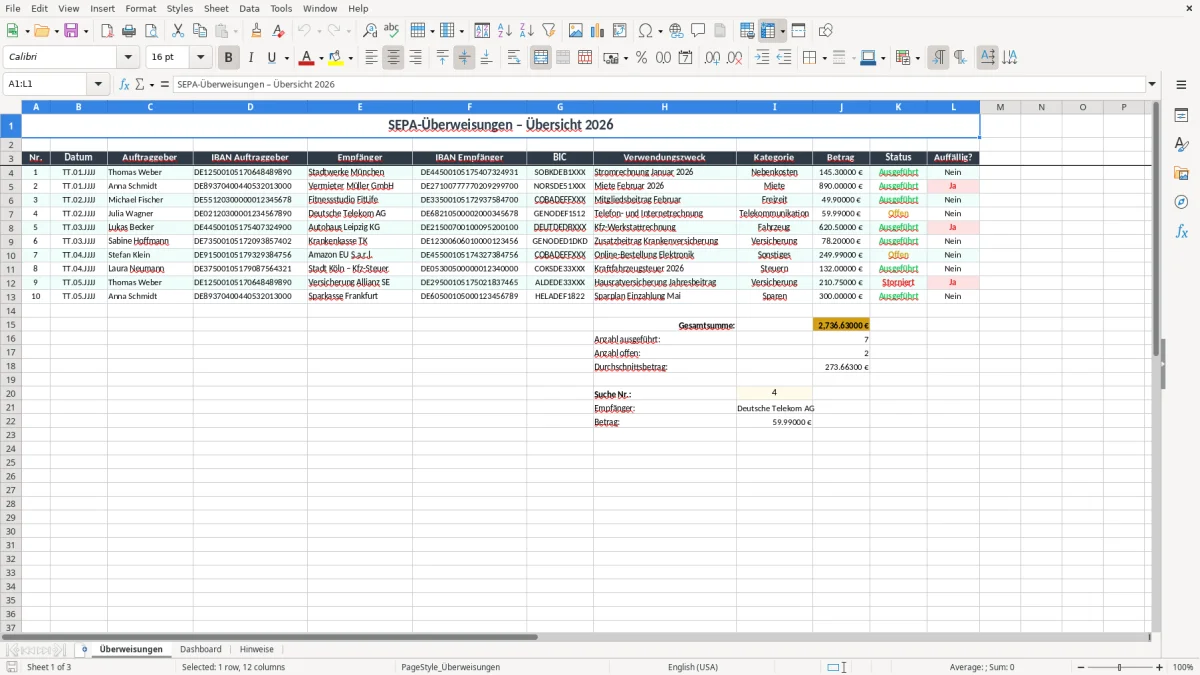Open the font color dropdown arrow
Viewport: 1200px width, 675px height.
pos(321,58)
